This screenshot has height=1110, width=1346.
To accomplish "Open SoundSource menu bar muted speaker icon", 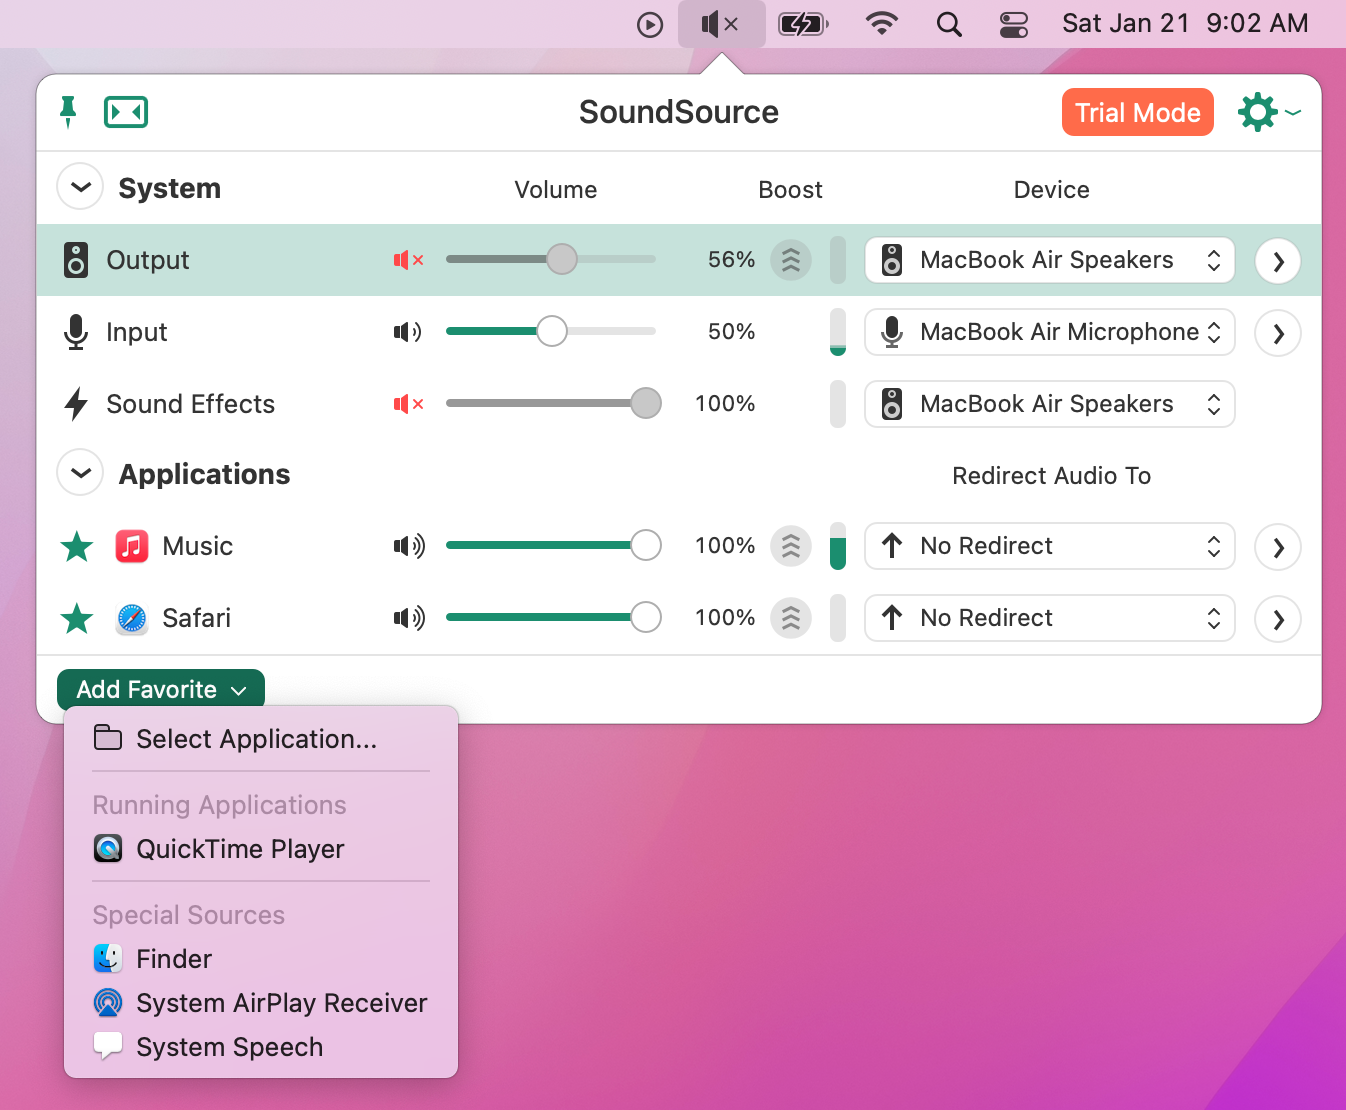I will [x=721, y=24].
